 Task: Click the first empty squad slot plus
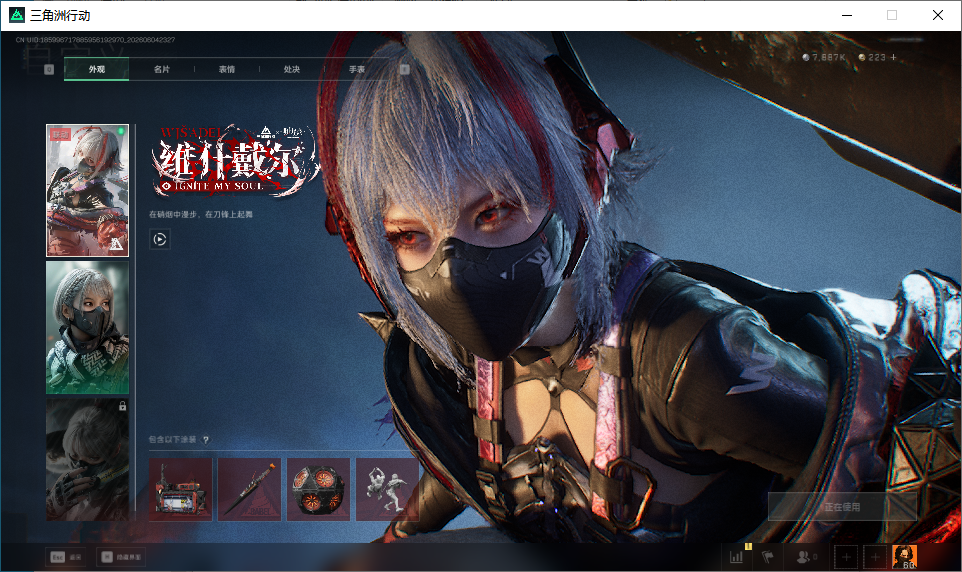click(846, 557)
